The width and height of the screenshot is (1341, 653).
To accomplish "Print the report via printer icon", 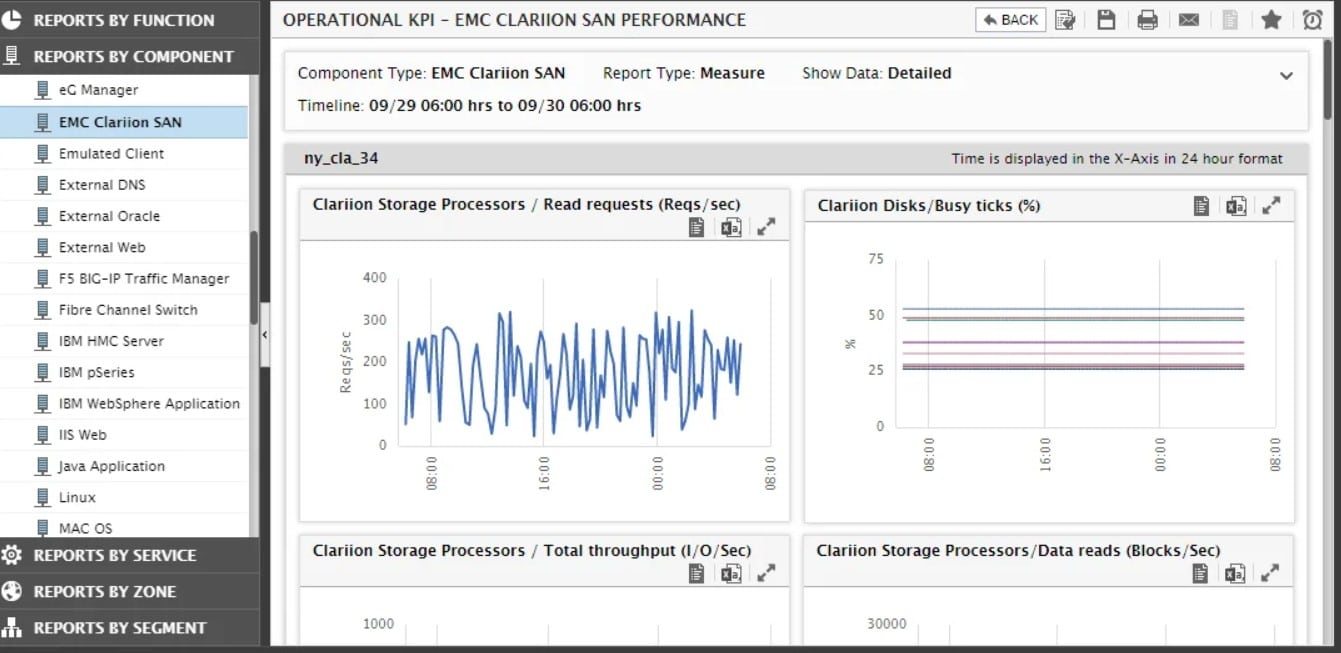I will tap(1147, 19).
